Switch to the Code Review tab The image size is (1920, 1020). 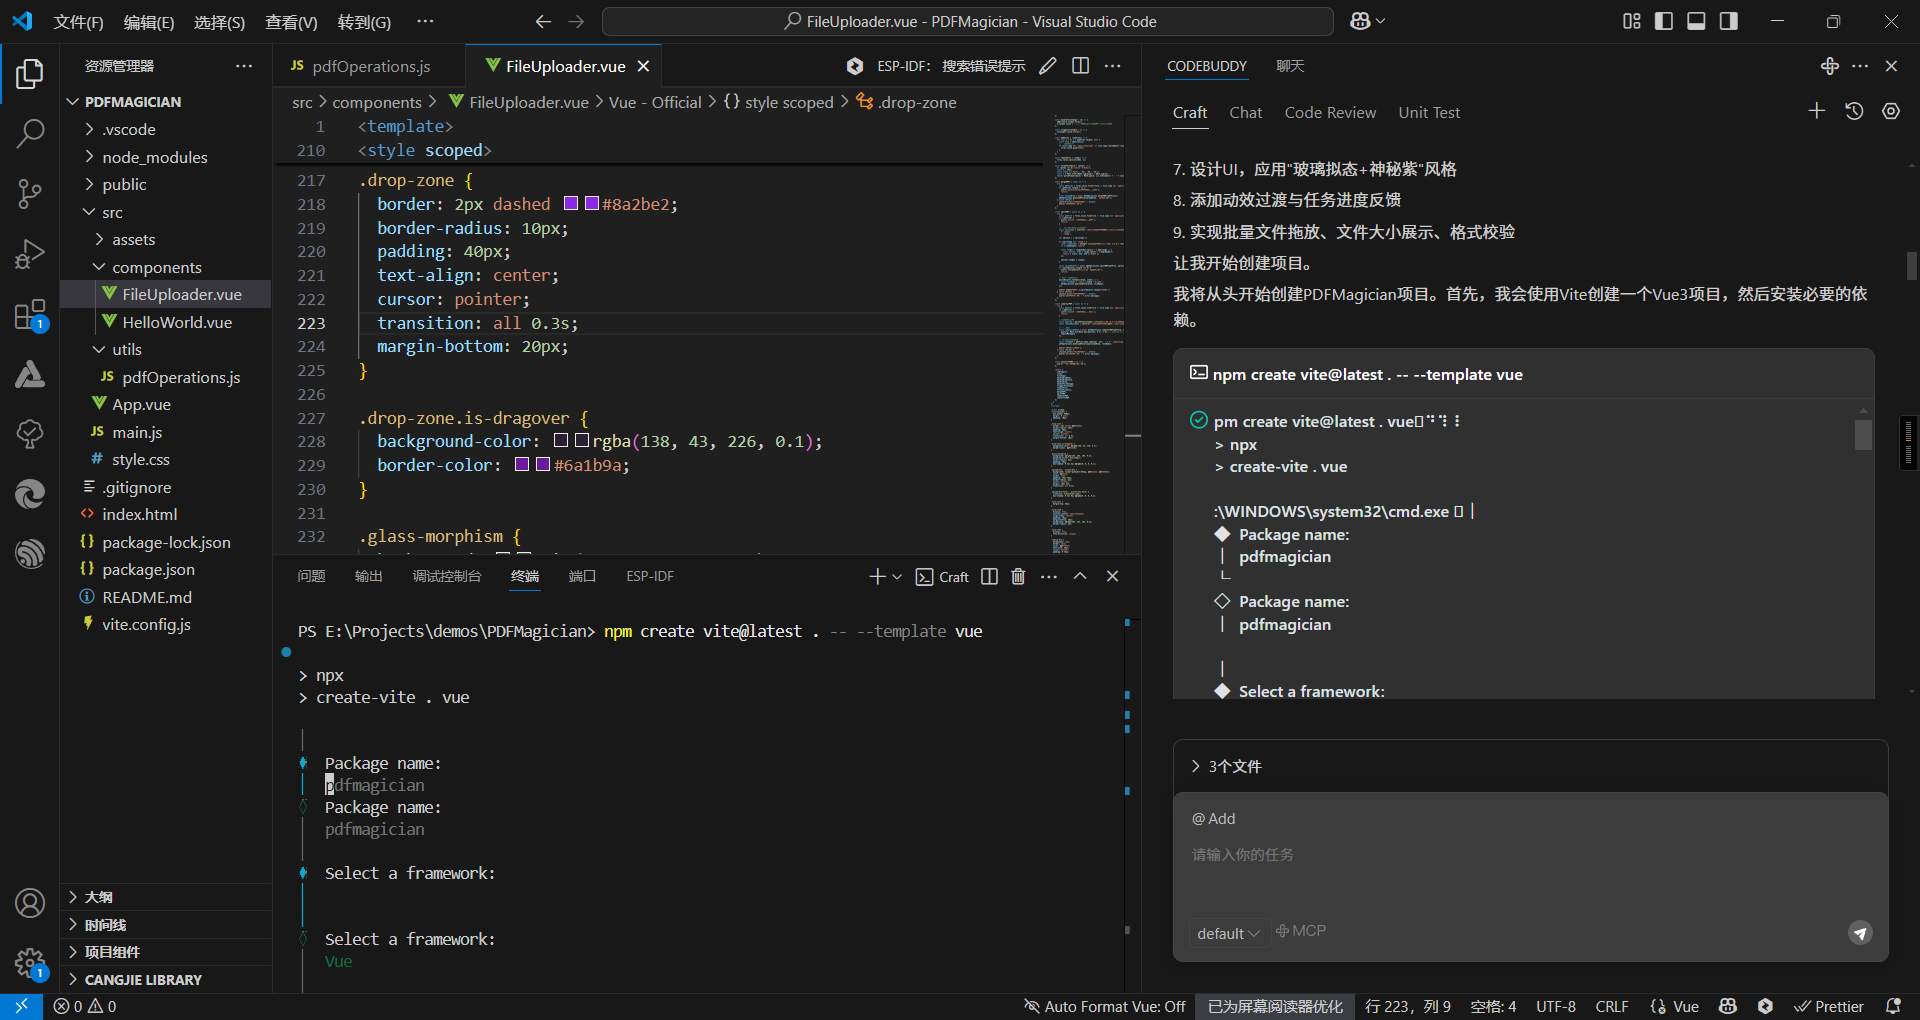(1330, 112)
